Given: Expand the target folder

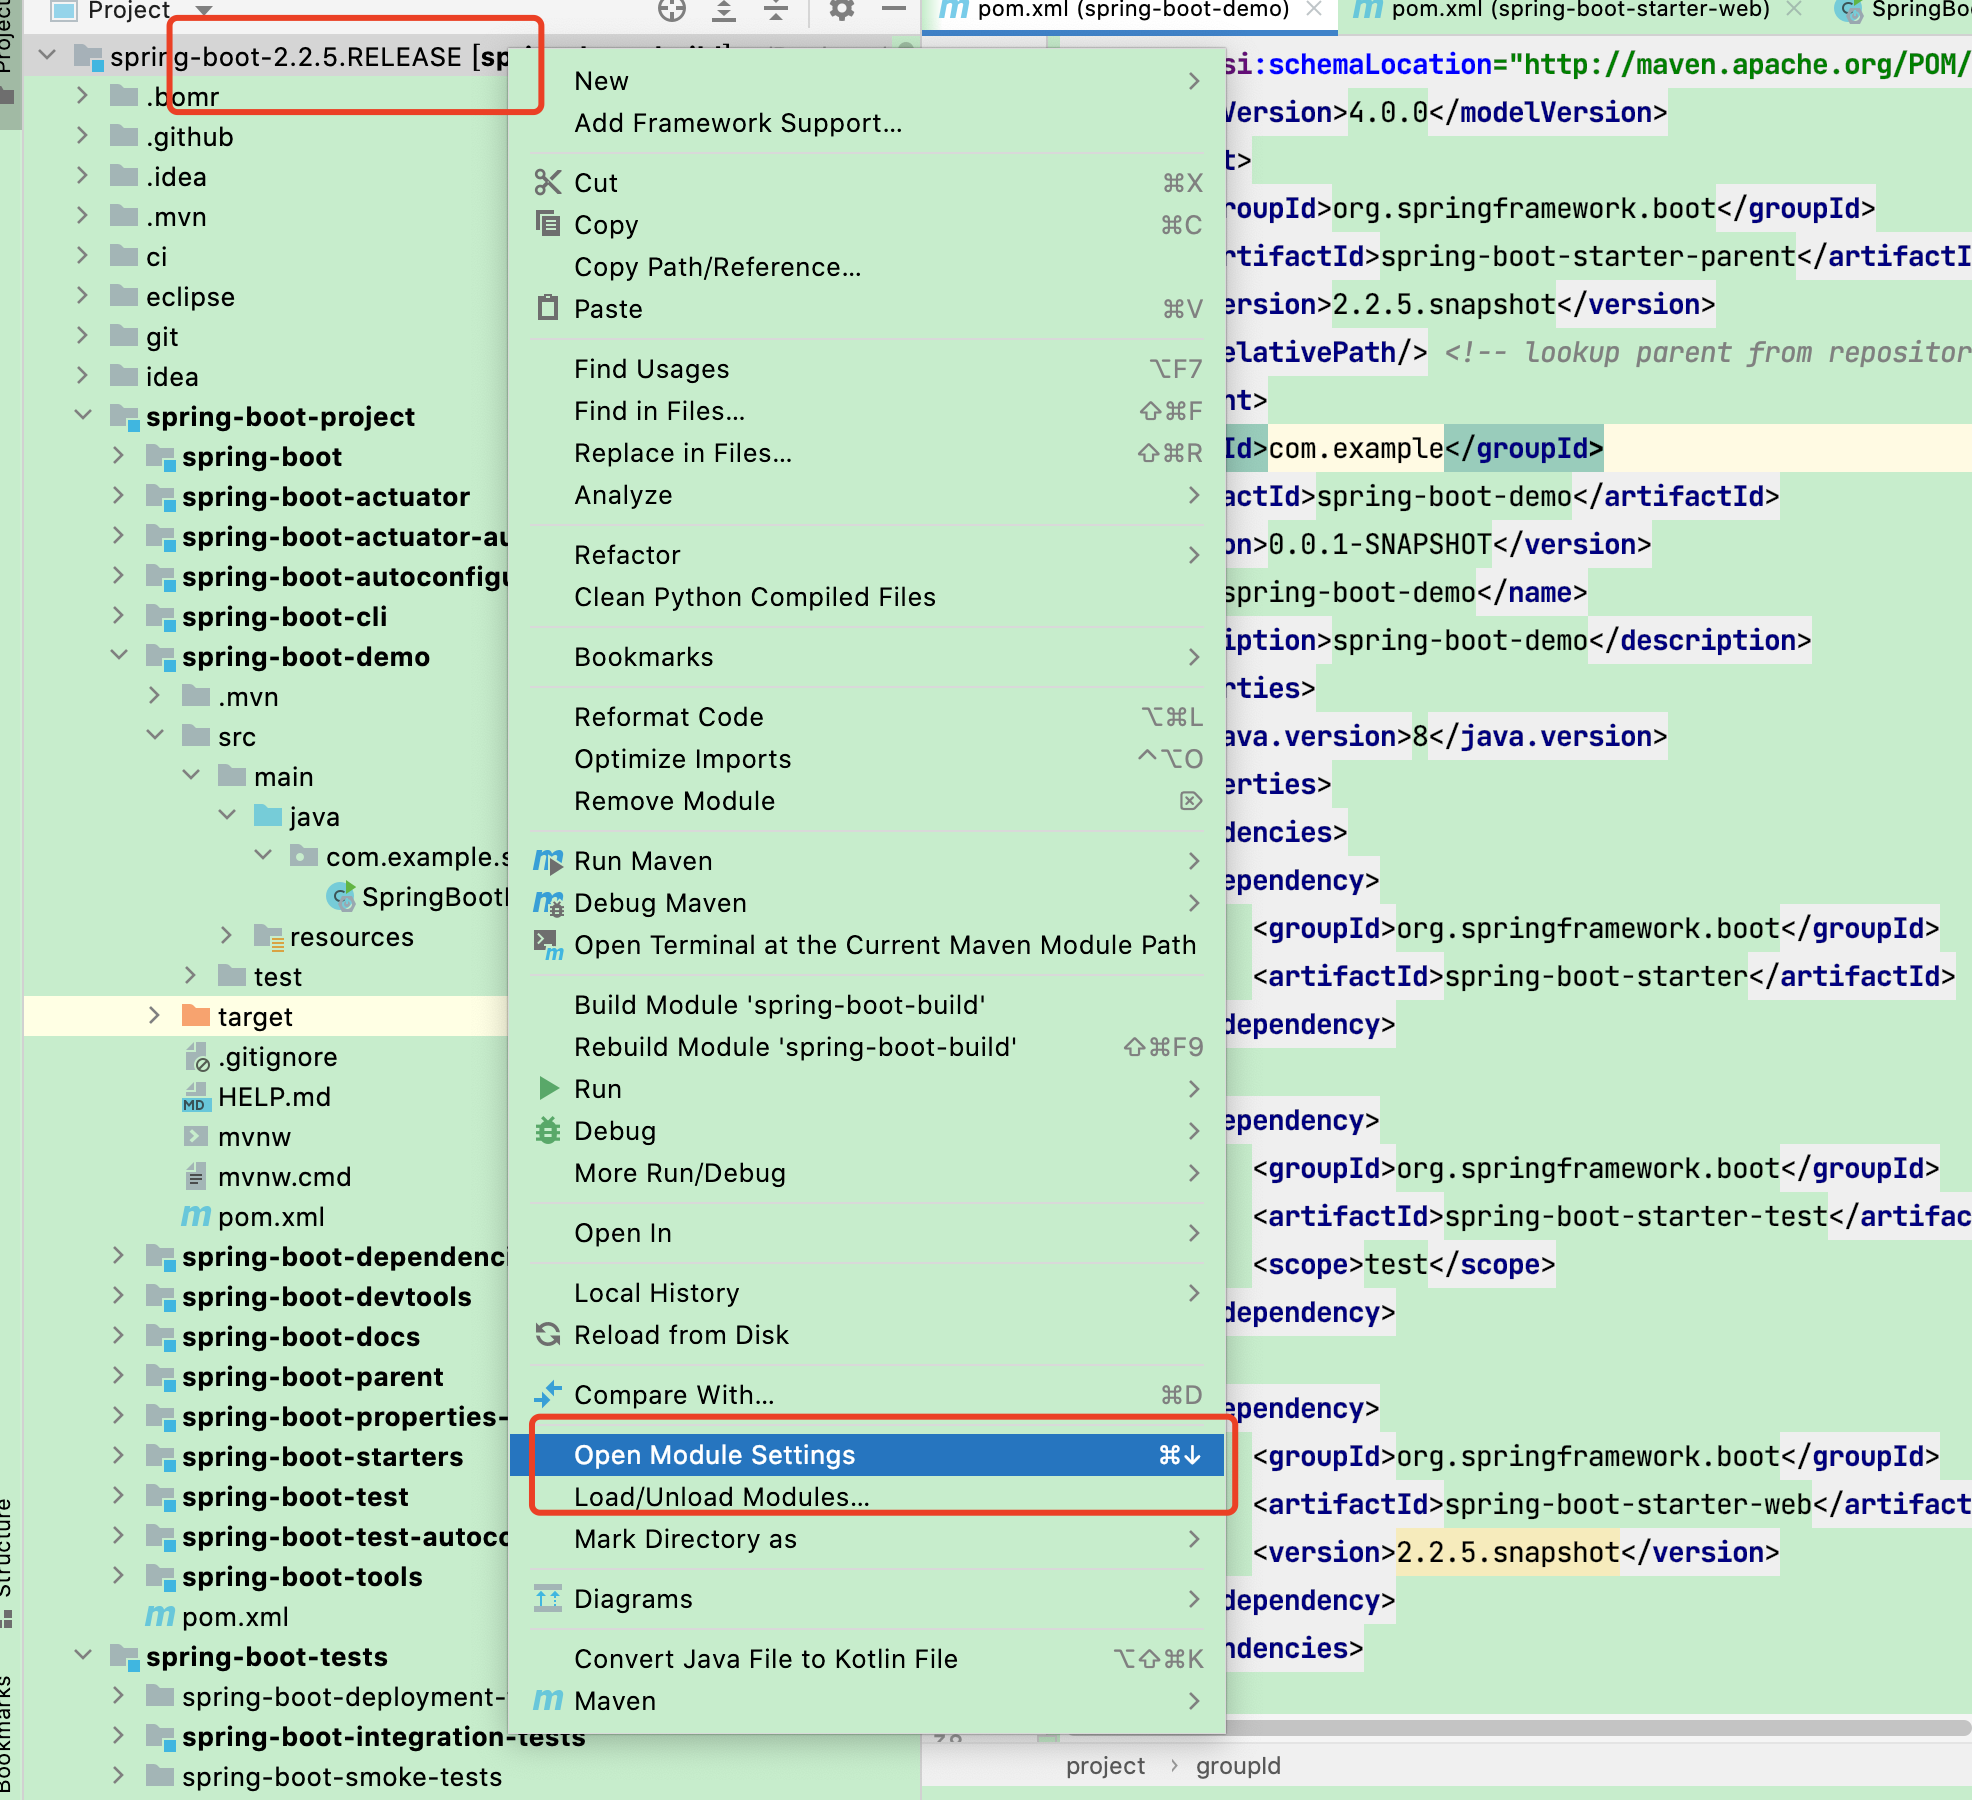Looking at the screenshot, I should 154,1016.
